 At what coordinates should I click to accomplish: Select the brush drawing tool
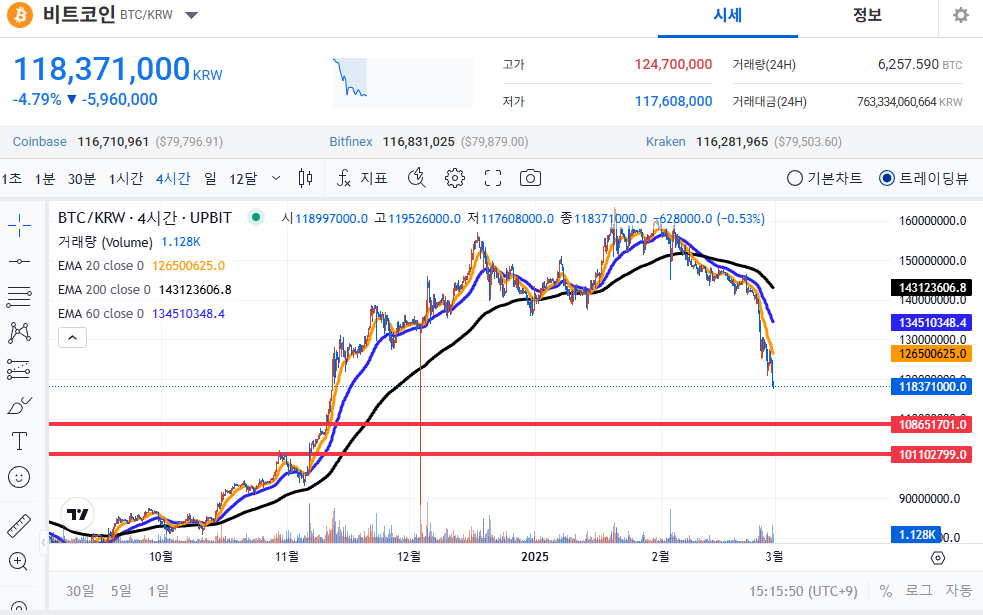pos(19,406)
